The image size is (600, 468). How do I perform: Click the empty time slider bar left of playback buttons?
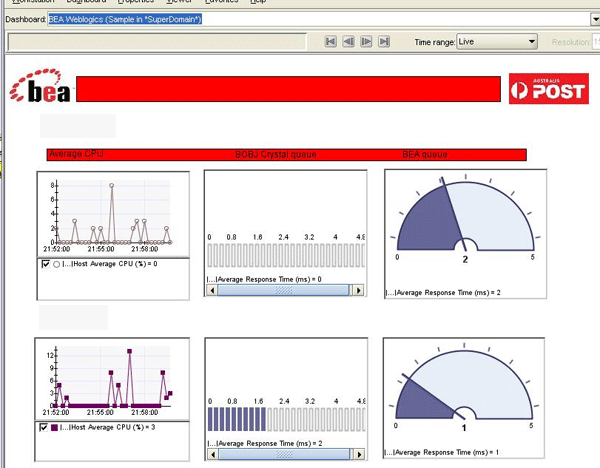coord(157,42)
